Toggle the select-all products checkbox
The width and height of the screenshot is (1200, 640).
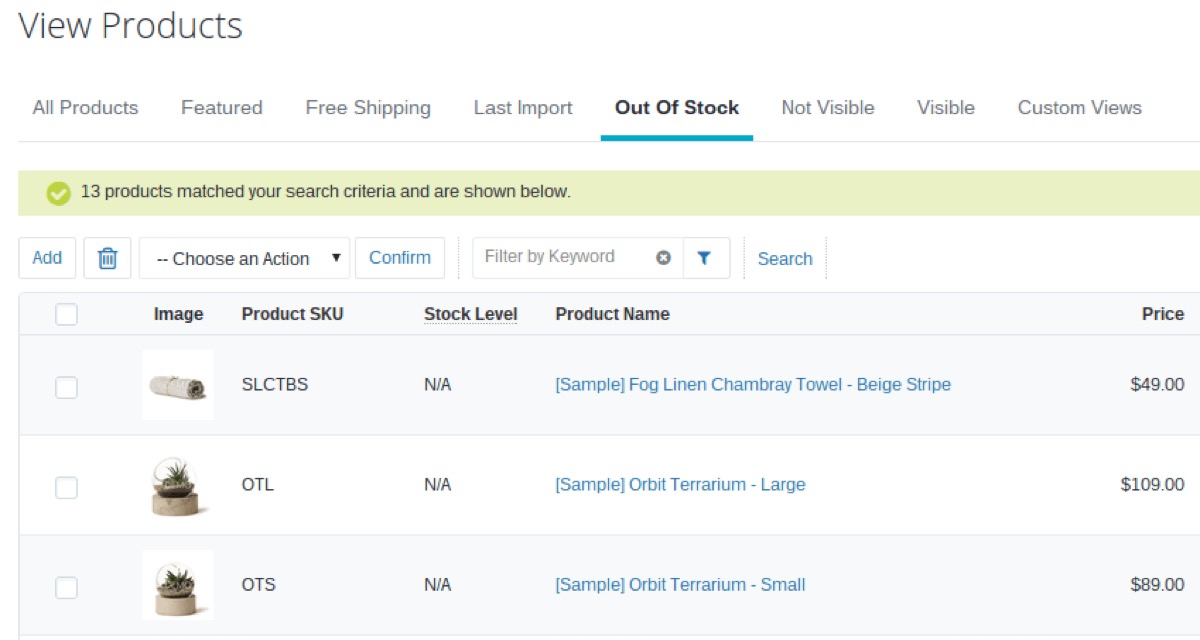(66, 315)
